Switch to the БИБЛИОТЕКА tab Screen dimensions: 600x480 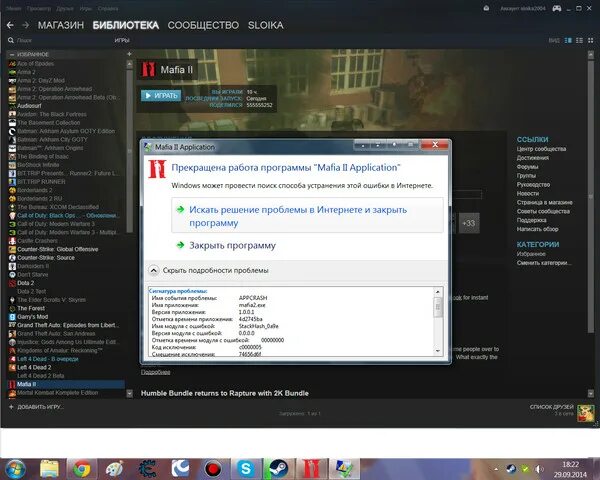click(126, 25)
